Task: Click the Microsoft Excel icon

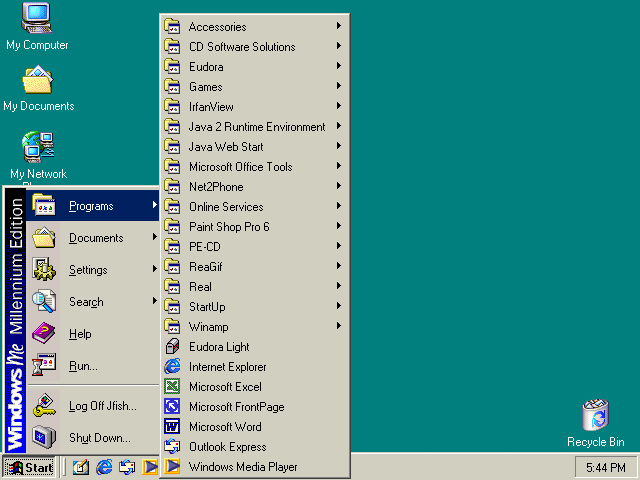Action: pyautogui.click(x=172, y=386)
